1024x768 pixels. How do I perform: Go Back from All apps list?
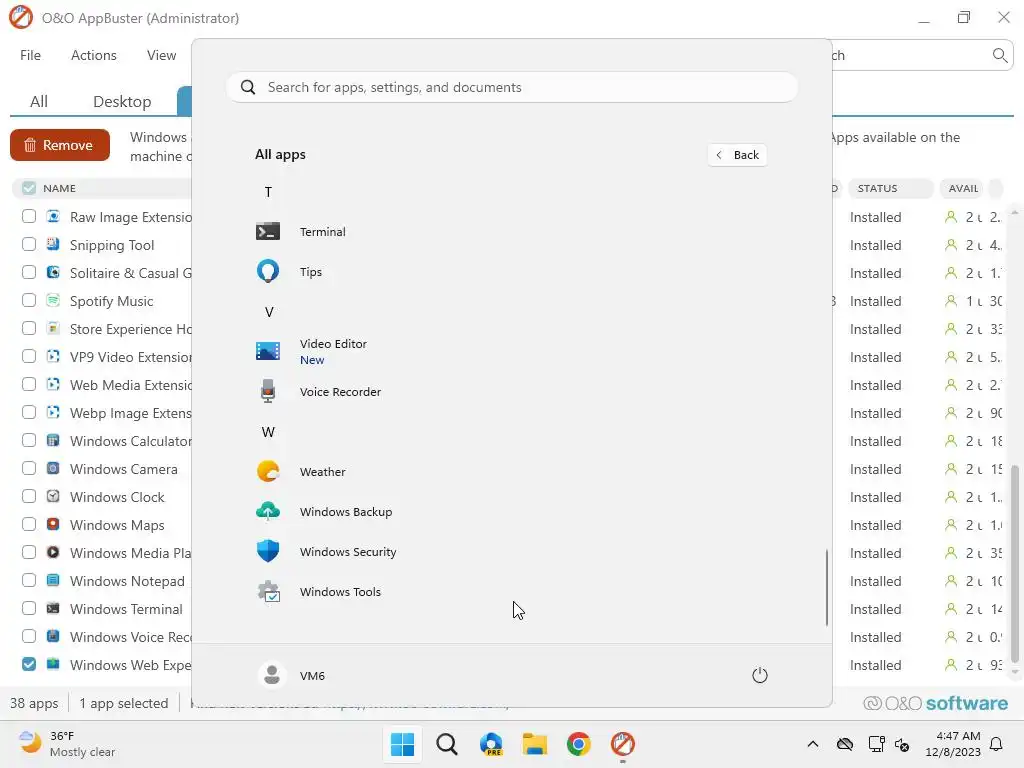tap(737, 155)
